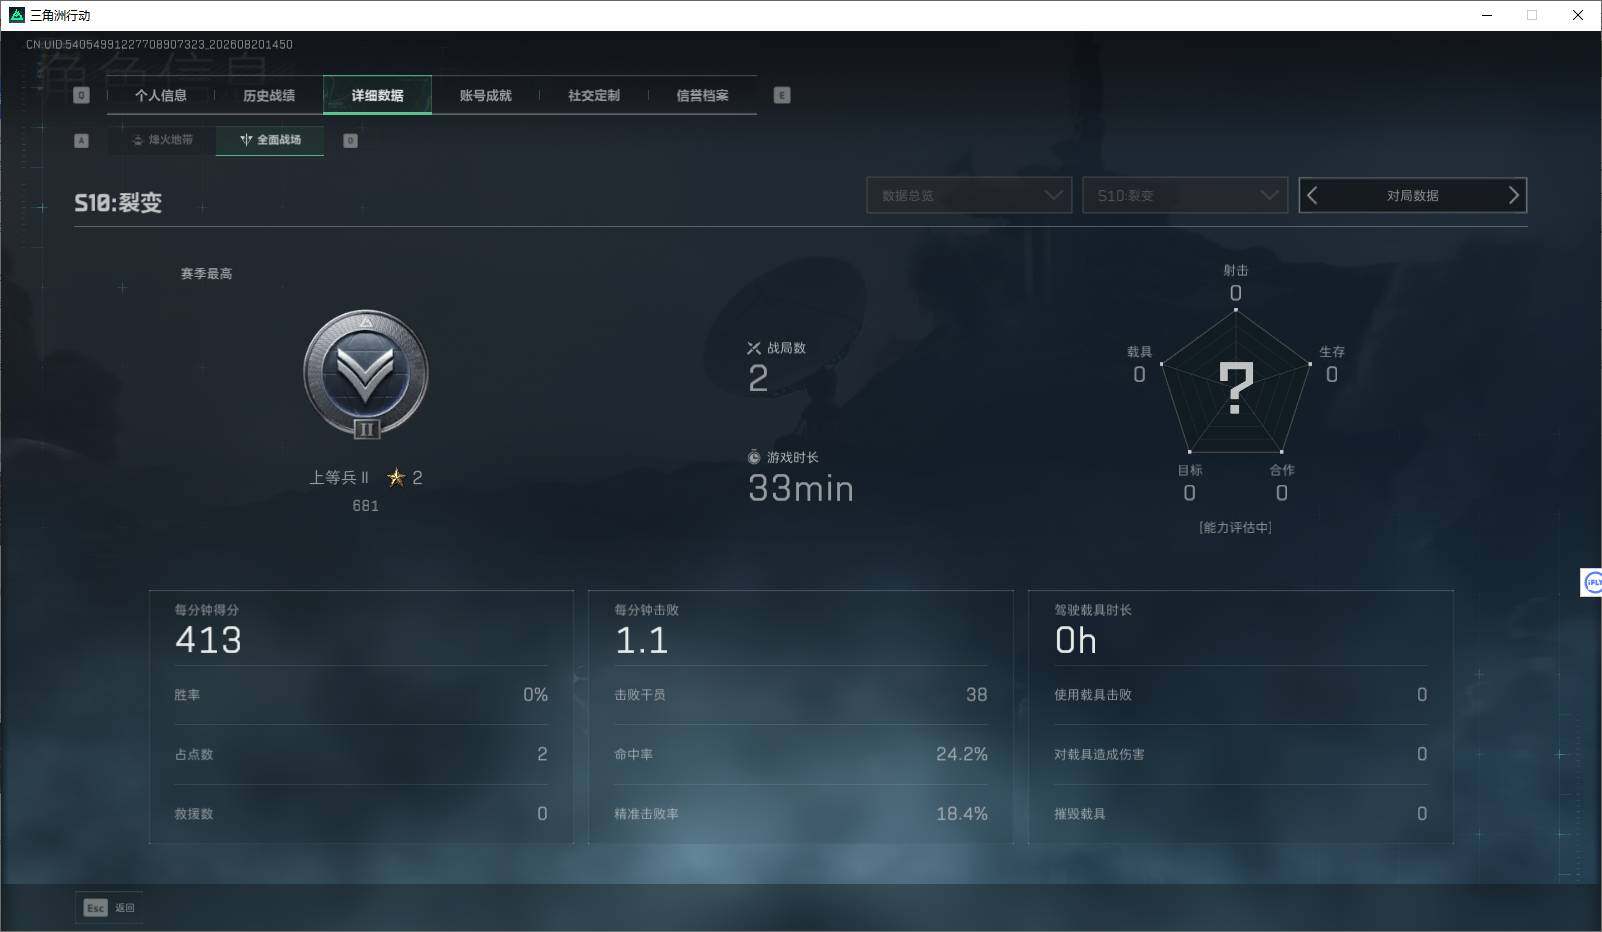This screenshot has width=1602, height=932.
Task: Click the 上等兵 II rank badge
Action: pos(366,374)
